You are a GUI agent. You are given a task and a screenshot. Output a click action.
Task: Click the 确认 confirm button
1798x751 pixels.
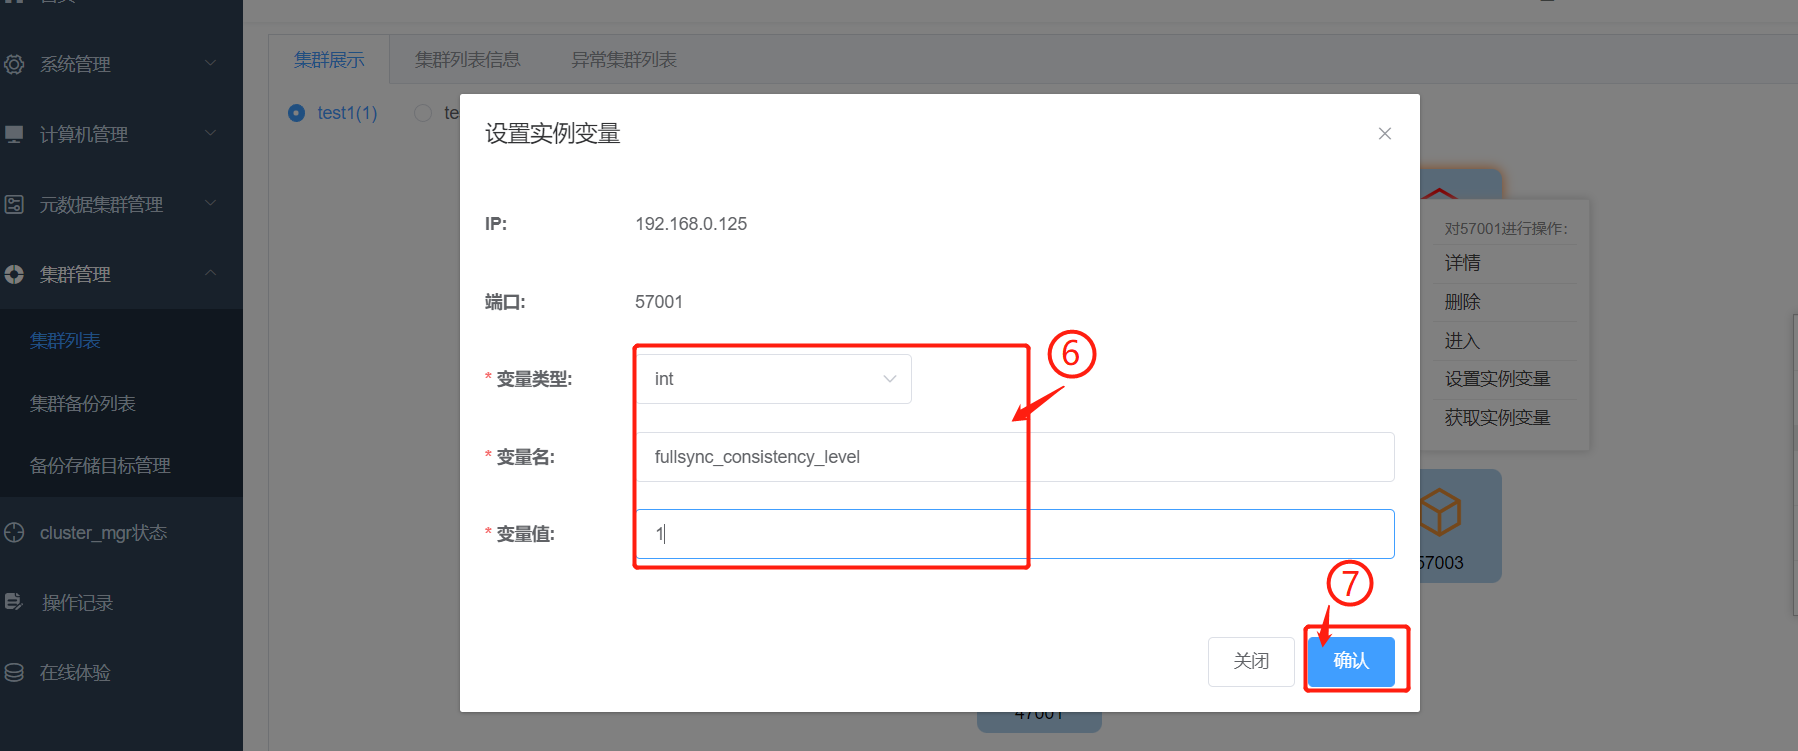tap(1350, 661)
